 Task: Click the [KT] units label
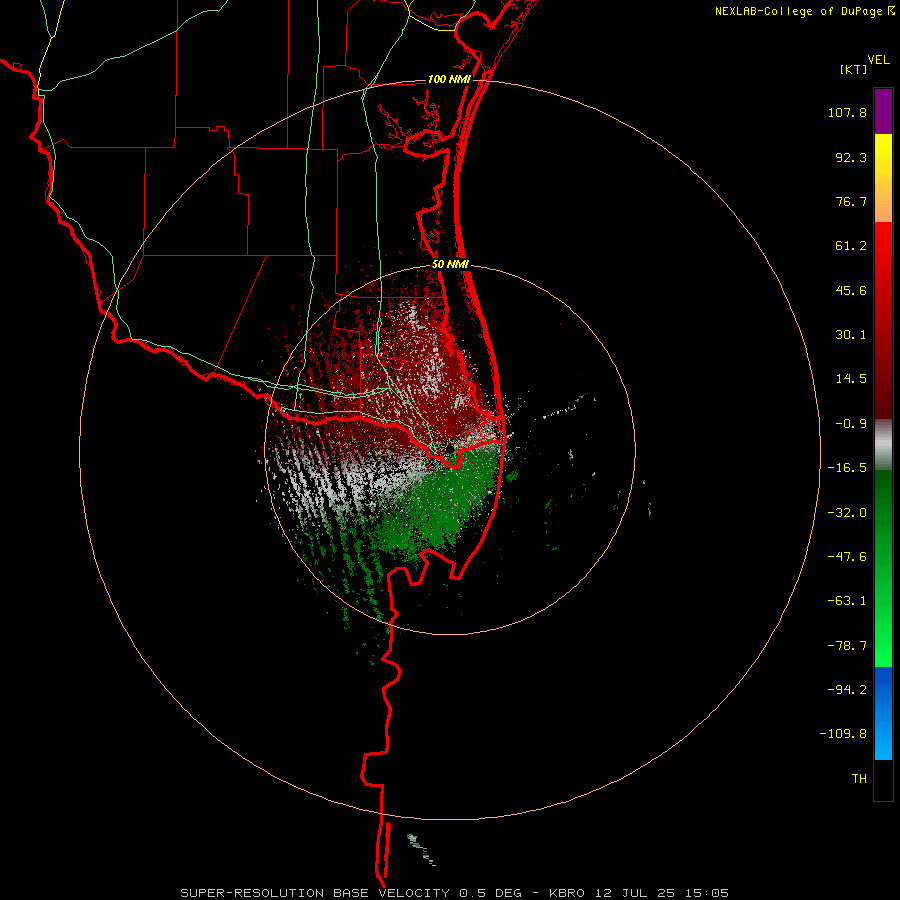[854, 69]
